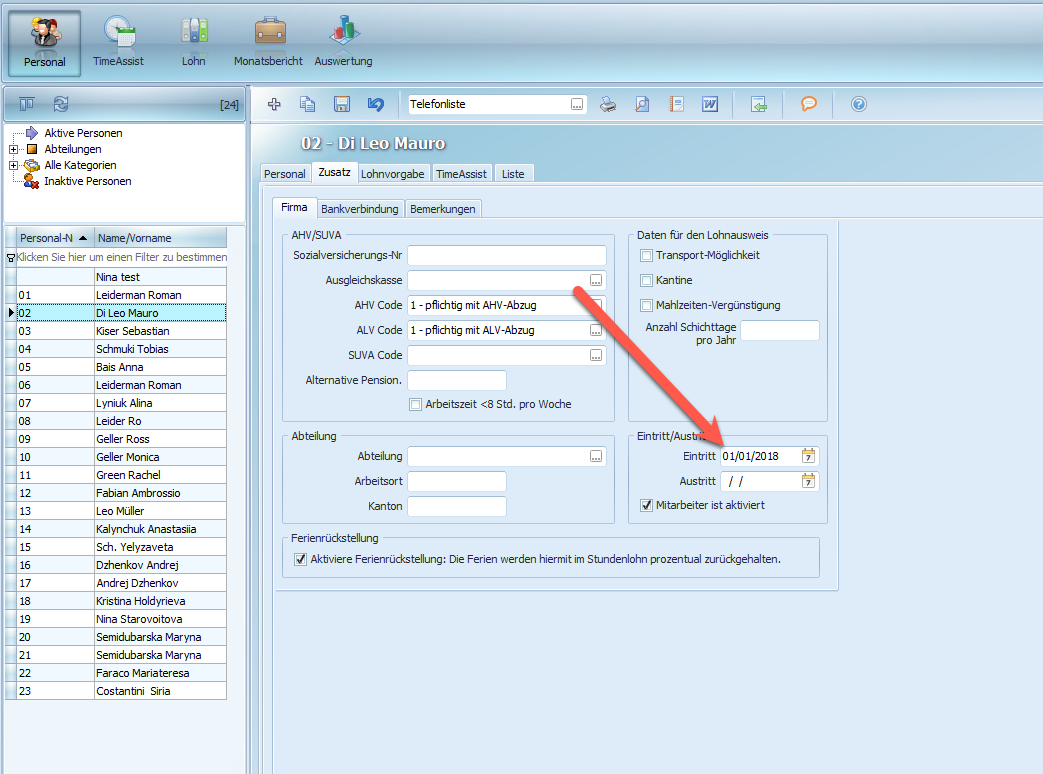Enable the Transport-Möglichkeit checkbox

pyautogui.click(x=646, y=255)
